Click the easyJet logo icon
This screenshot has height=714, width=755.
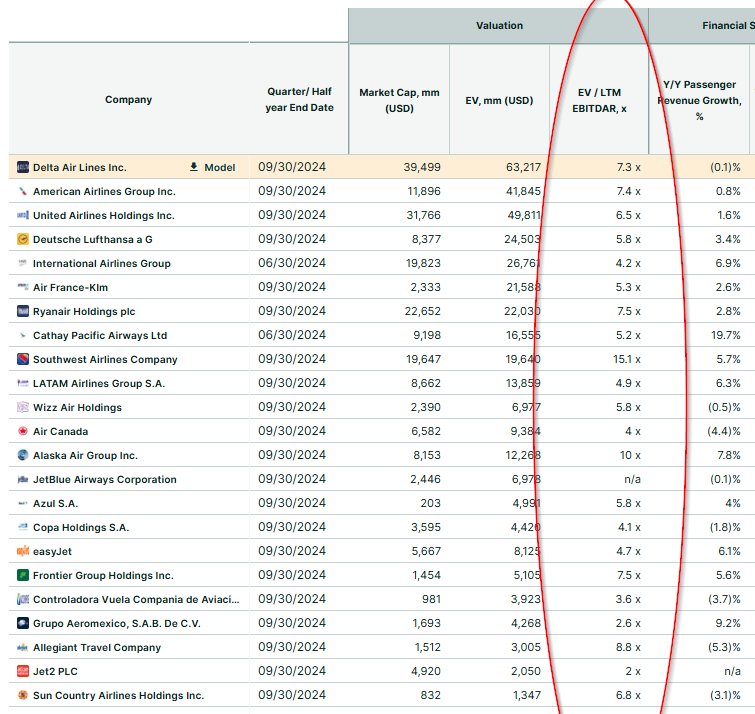23,551
